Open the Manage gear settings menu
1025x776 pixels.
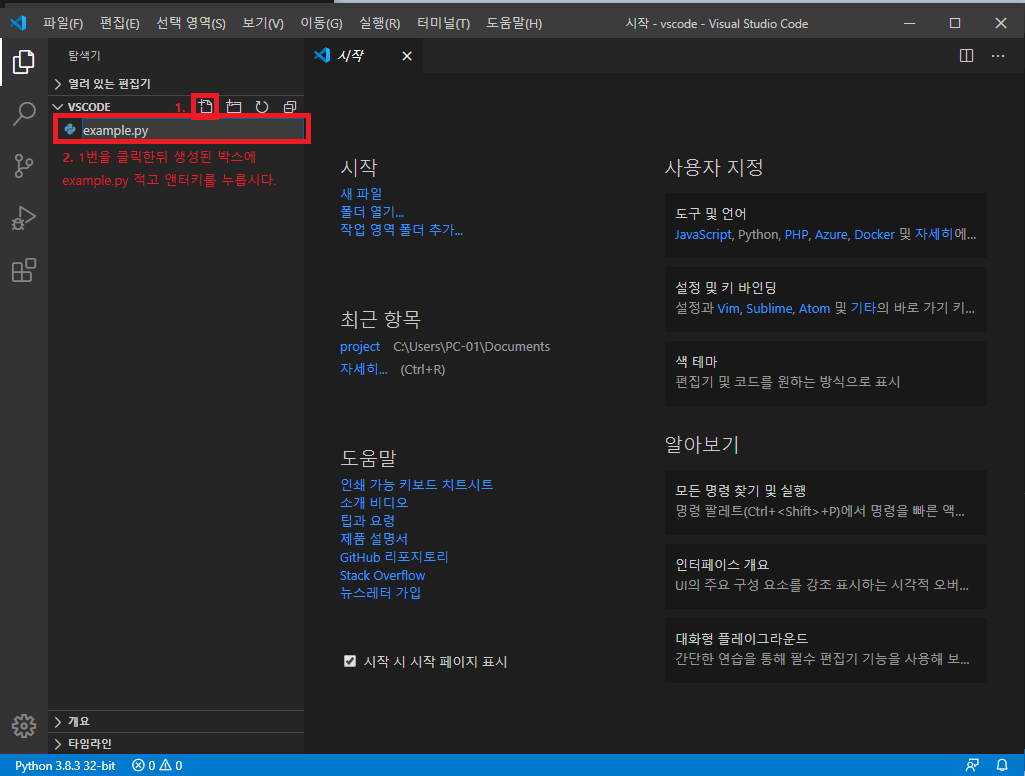(x=24, y=726)
